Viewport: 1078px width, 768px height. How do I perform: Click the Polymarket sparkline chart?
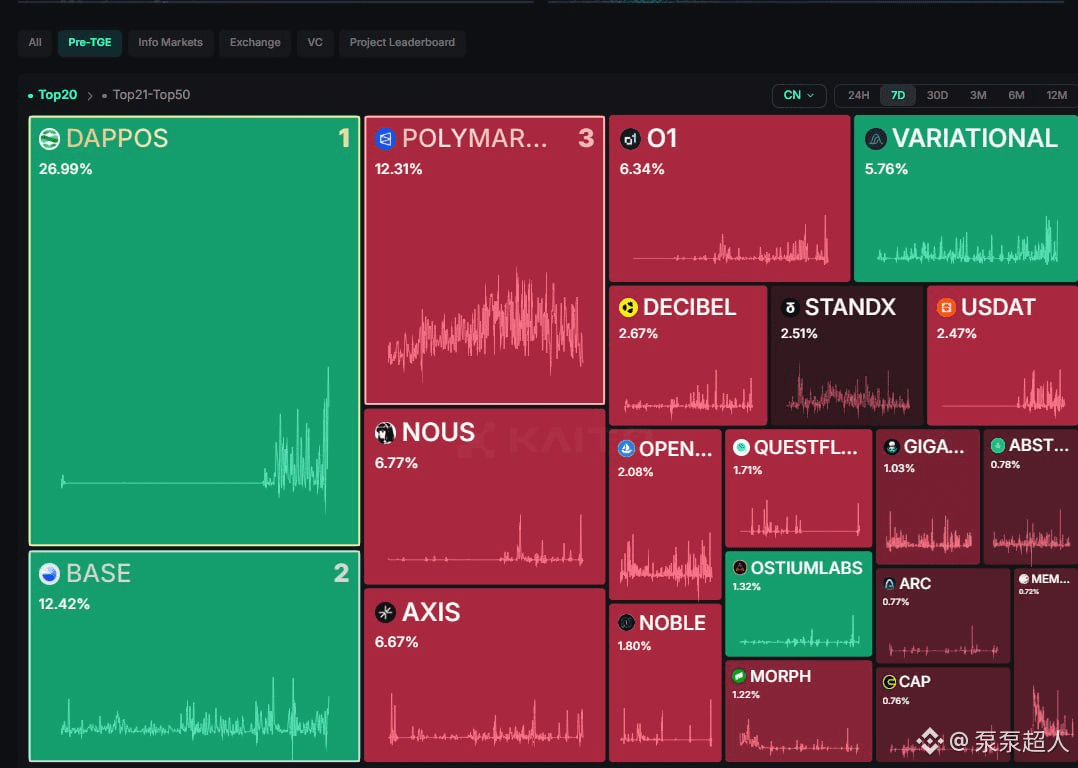point(485,325)
